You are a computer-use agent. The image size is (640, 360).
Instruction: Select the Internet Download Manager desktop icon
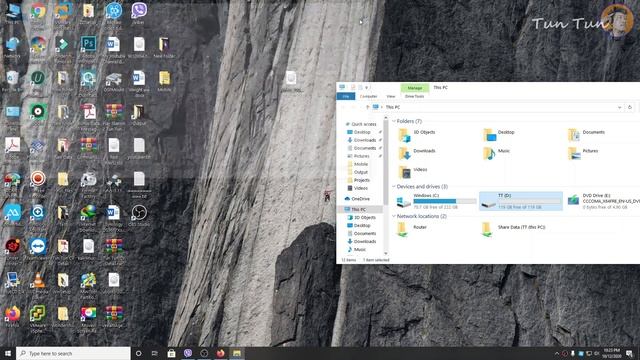(x=88, y=213)
